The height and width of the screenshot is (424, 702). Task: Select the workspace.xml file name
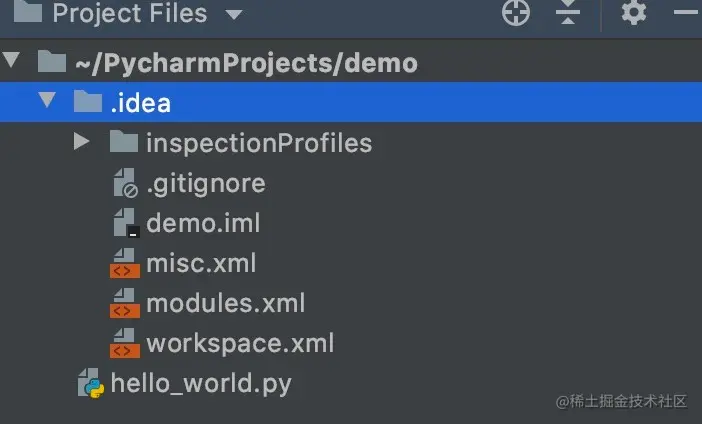pos(240,343)
